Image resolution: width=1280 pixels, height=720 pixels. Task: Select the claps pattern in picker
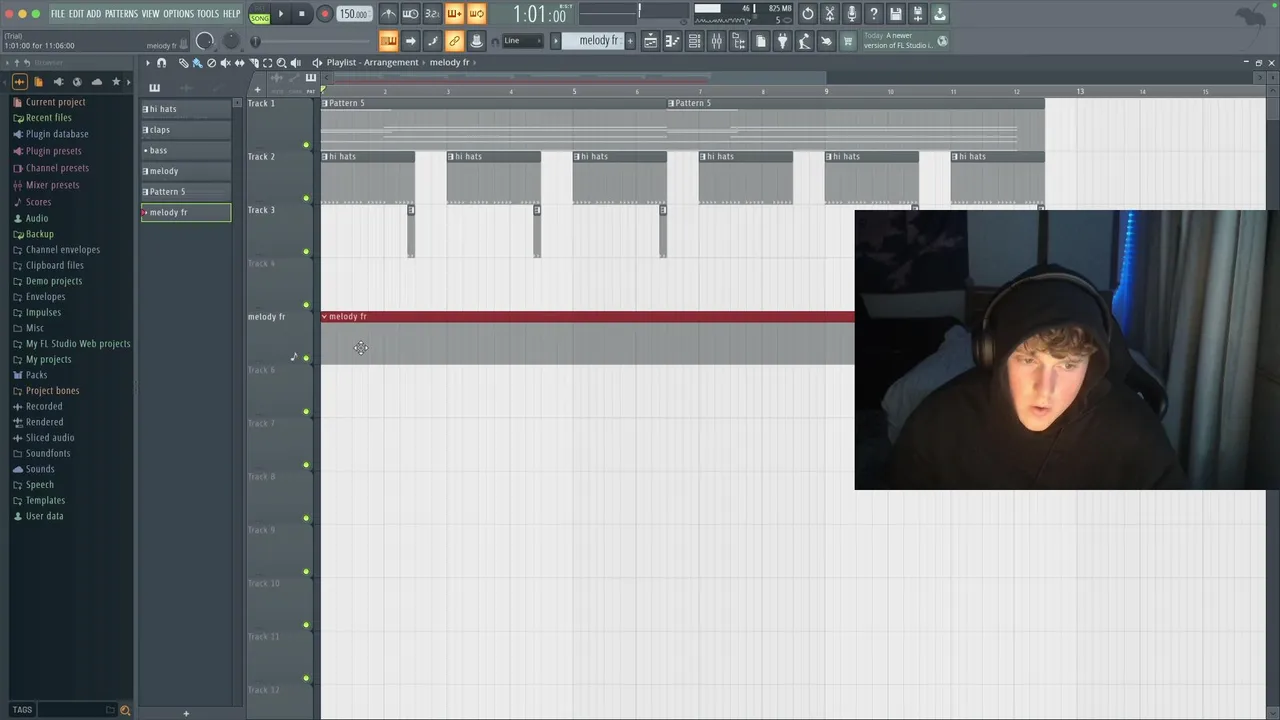(186, 130)
